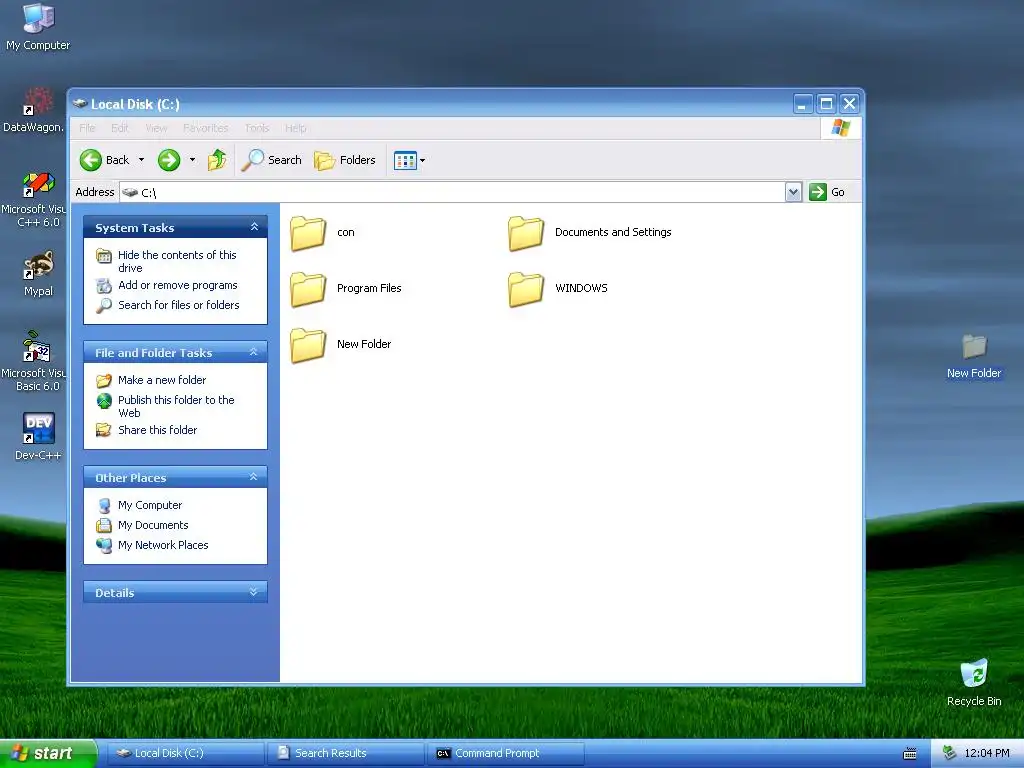1024x768 pixels.
Task: Click Publish this folder to the Web
Action: click(176, 406)
